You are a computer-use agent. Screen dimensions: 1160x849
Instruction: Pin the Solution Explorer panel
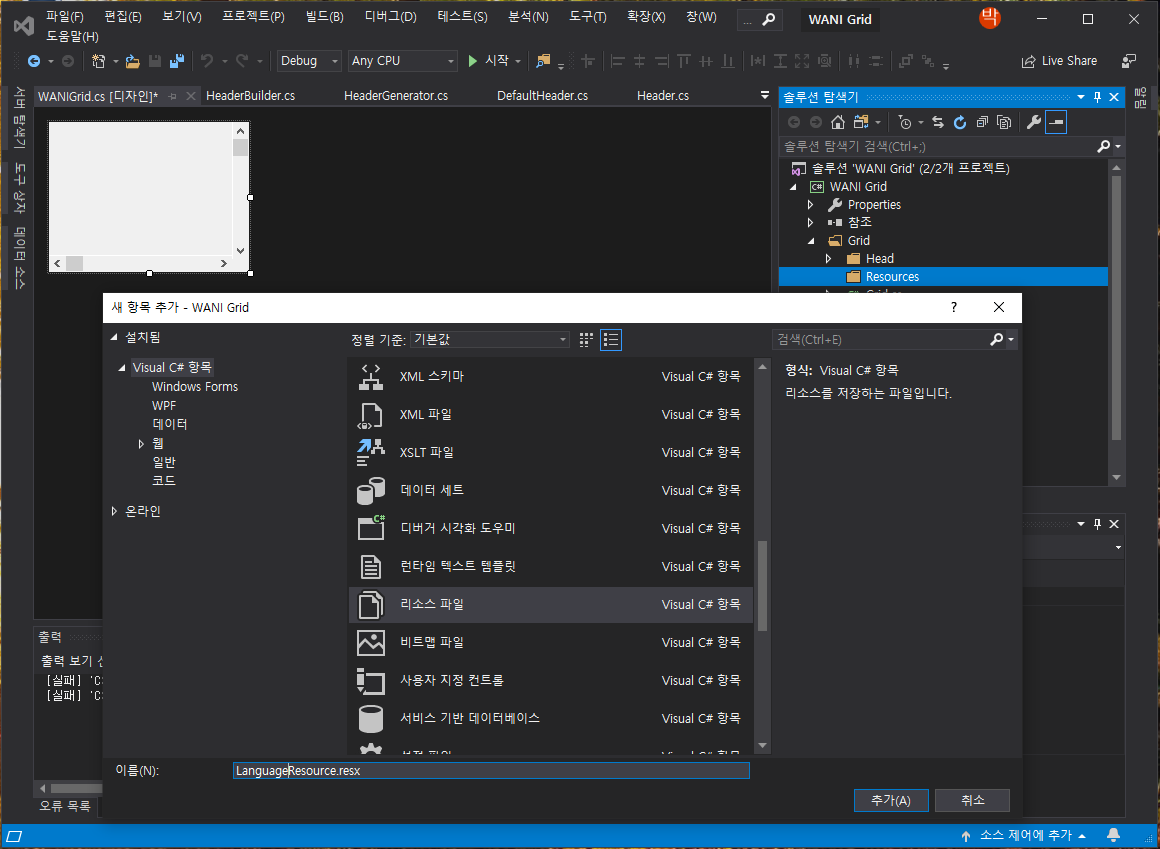tap(1098, 97)
